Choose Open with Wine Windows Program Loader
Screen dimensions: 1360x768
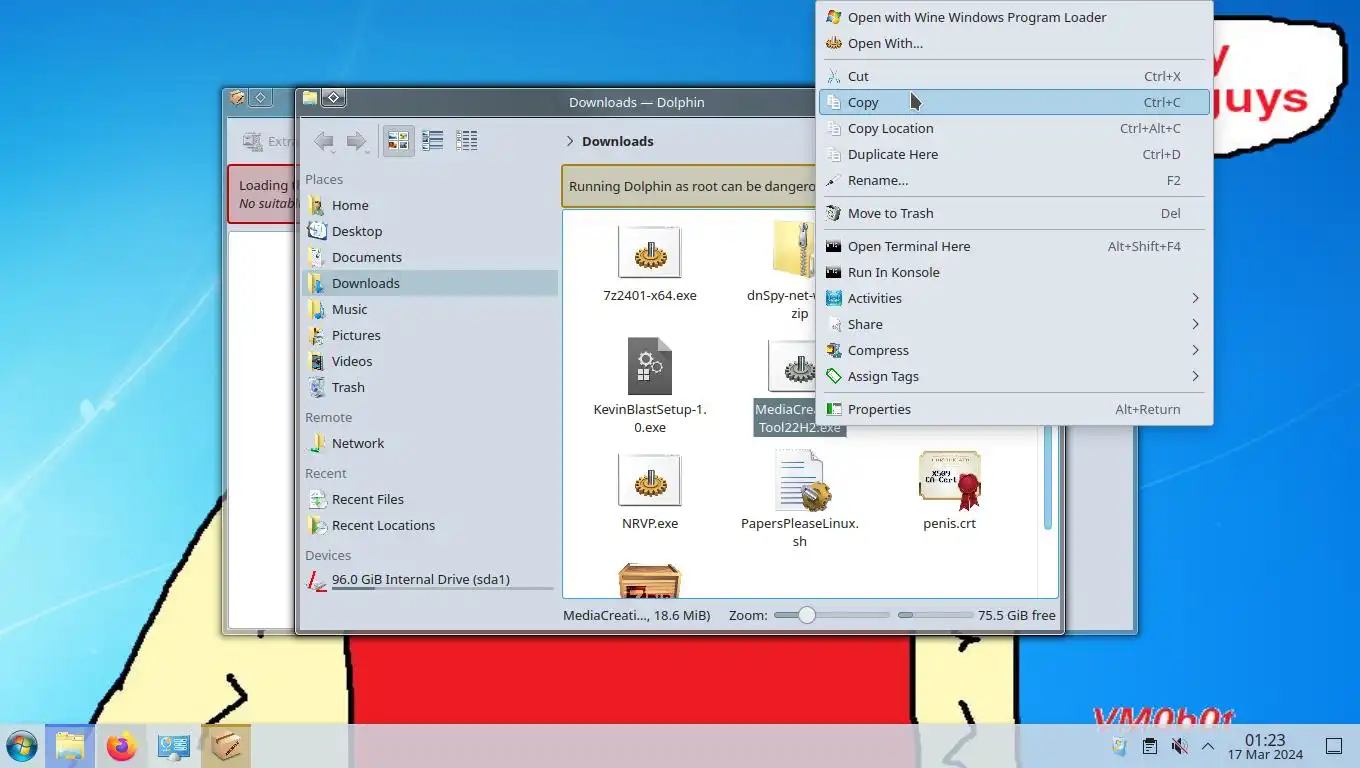tap(1014, 17)
